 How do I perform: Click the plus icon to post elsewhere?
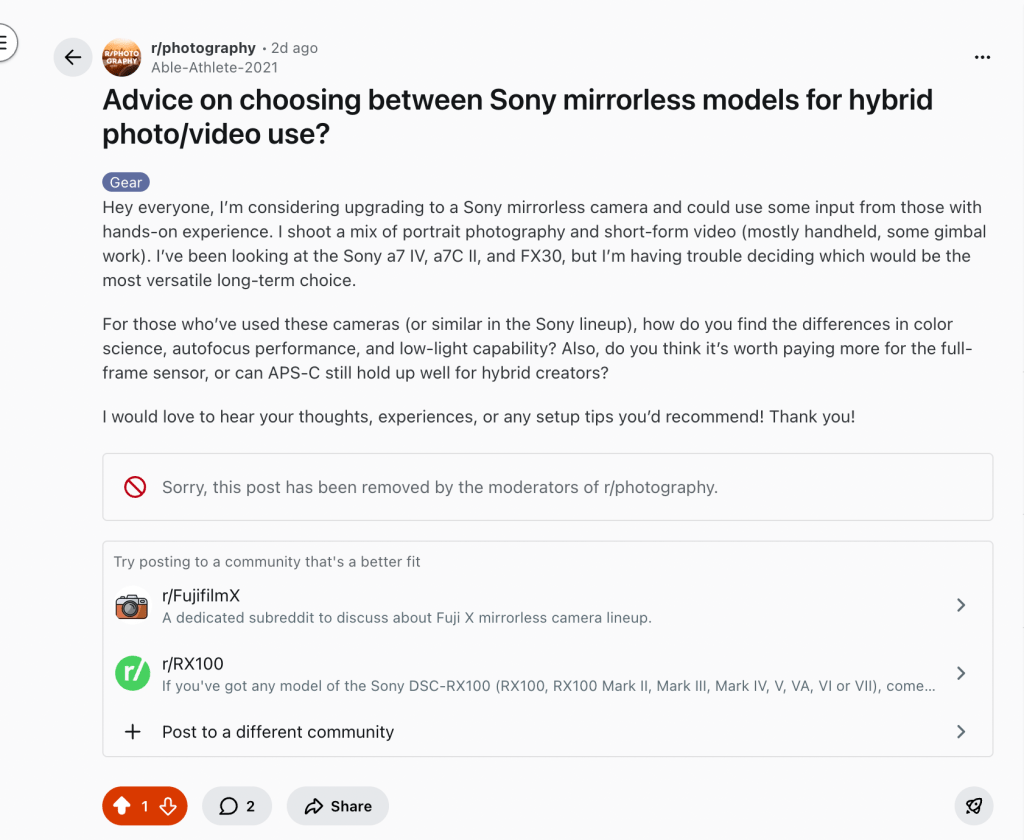pyautogui.click(x=132, y=732)
